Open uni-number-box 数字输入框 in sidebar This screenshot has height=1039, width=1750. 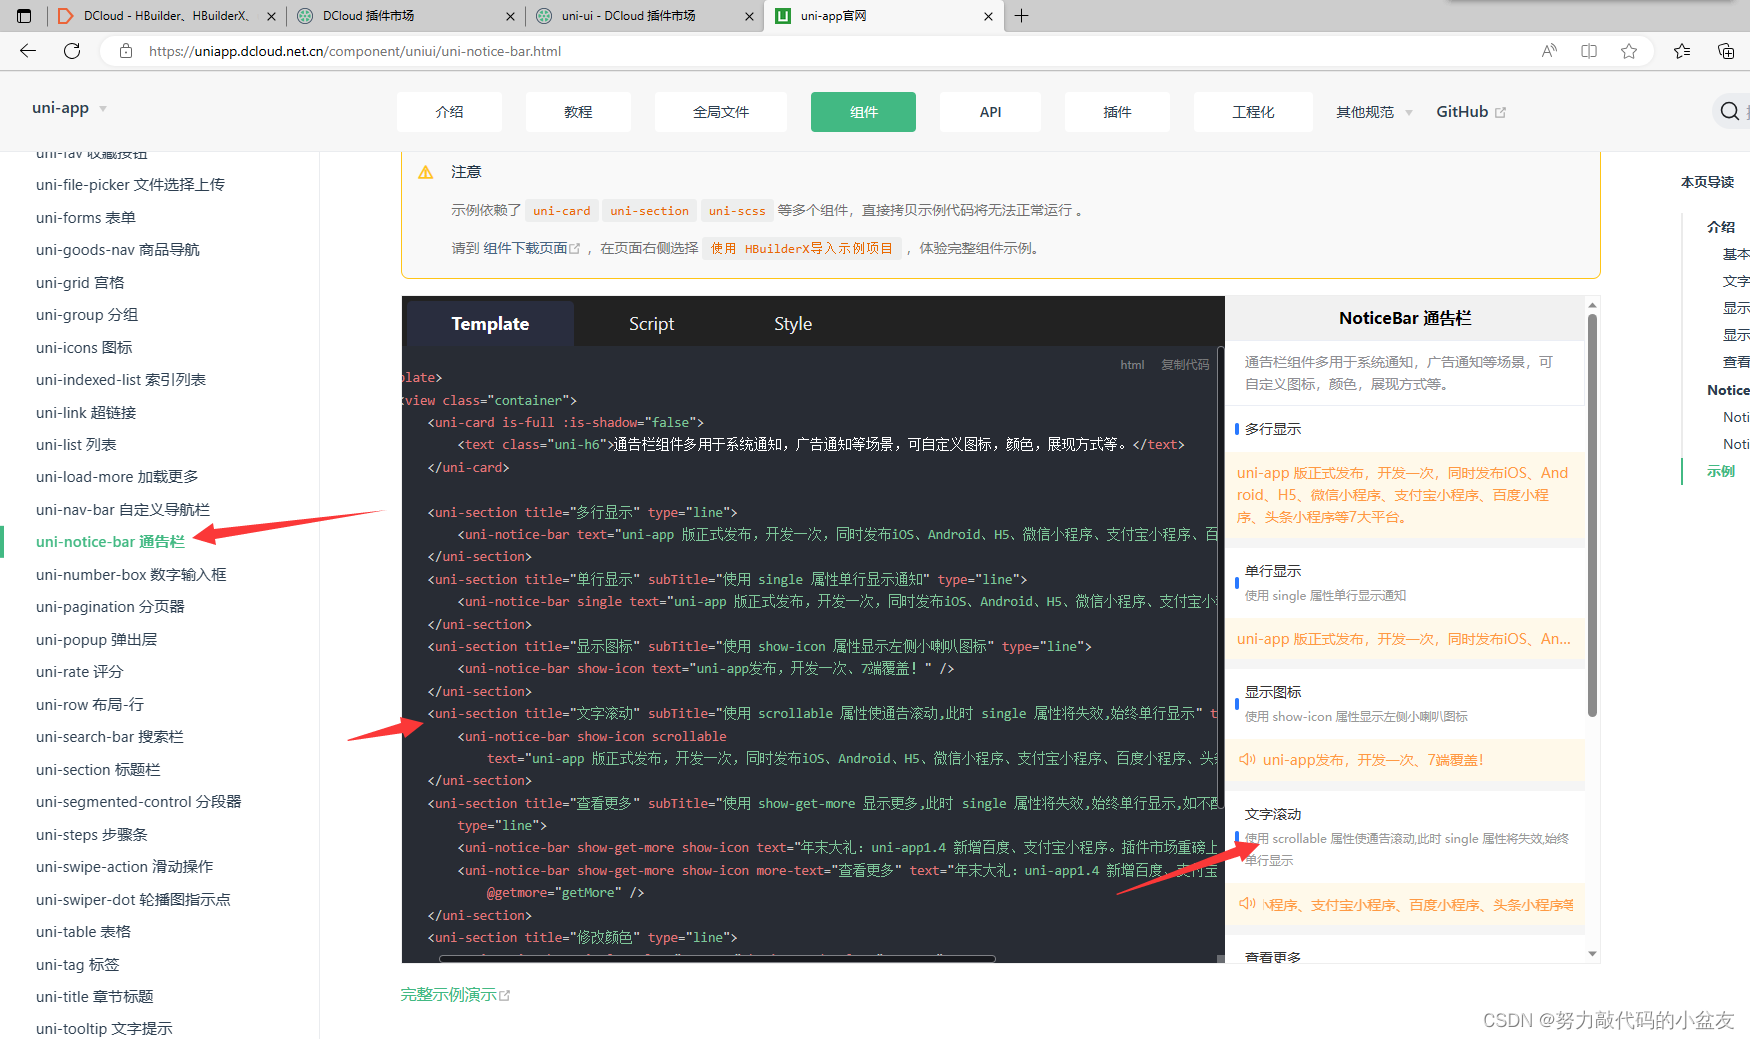131,575
